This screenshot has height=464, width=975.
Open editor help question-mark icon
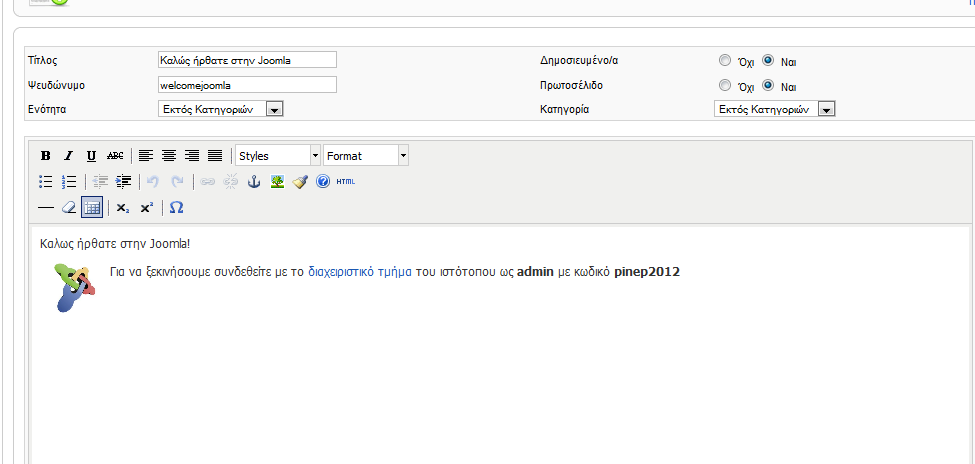[323, 182]
